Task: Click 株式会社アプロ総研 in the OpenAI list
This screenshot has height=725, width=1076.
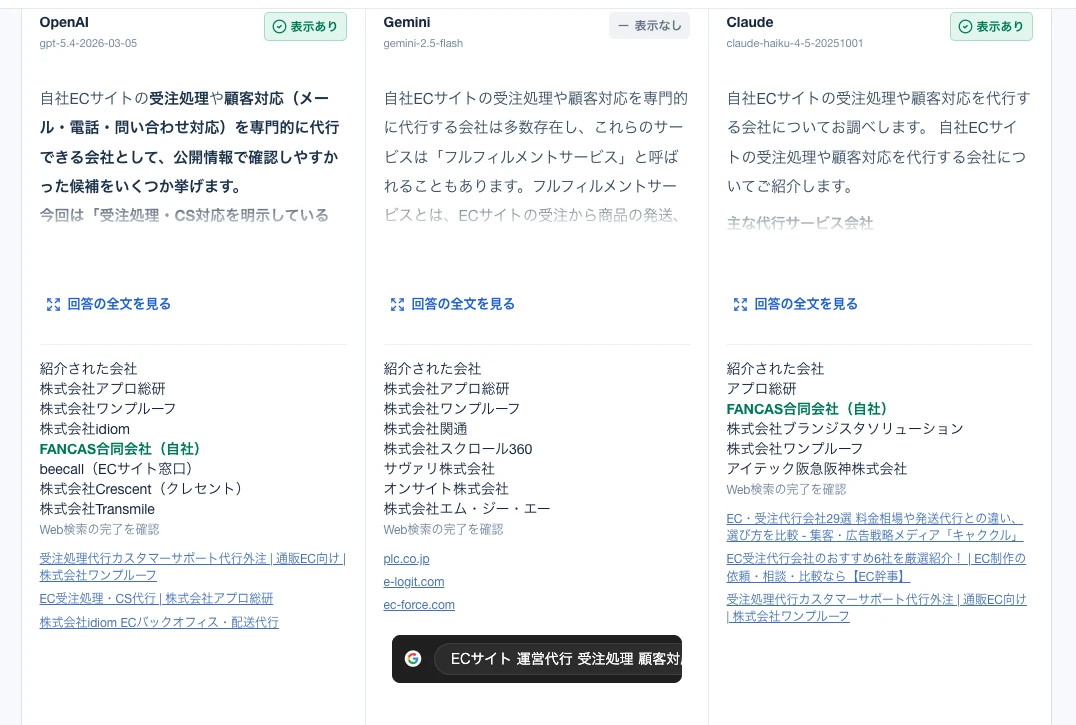Action: (x=103, y=389)
